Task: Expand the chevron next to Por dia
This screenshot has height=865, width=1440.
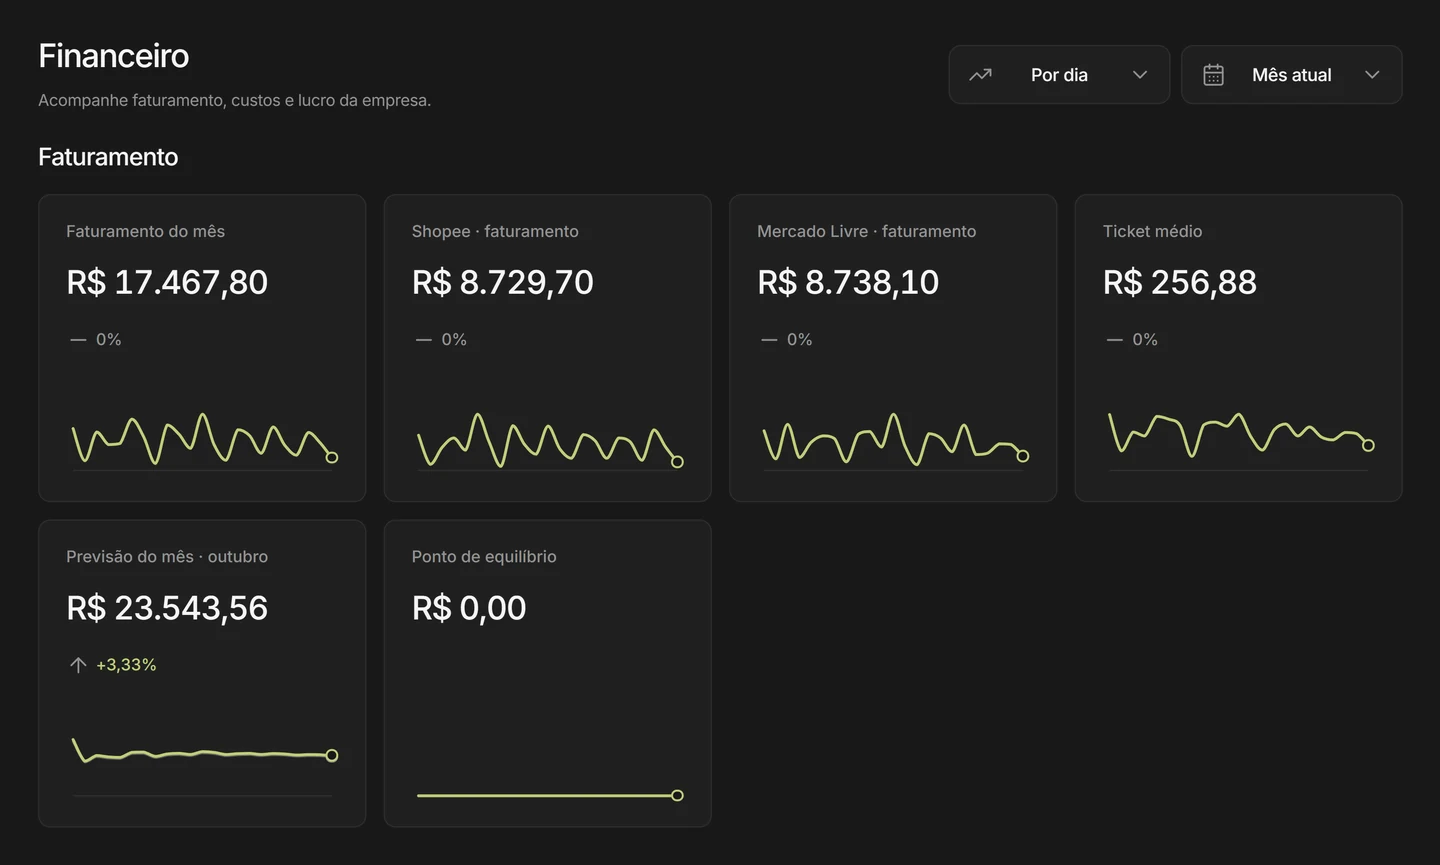Action: pyautogui.click(x=1139, y=75)
